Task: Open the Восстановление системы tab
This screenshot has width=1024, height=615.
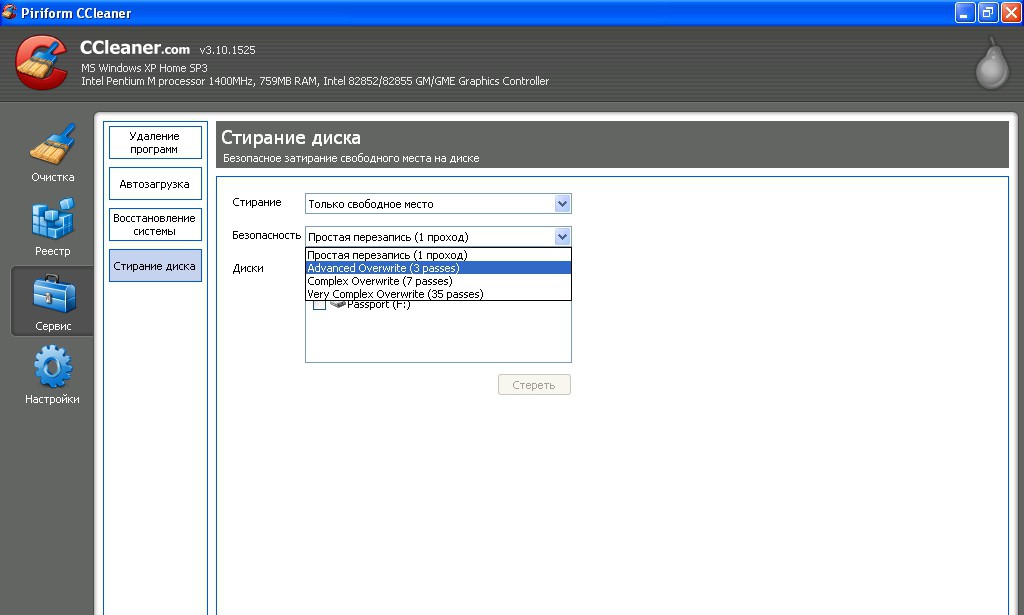Action: [x=155, y=225]
